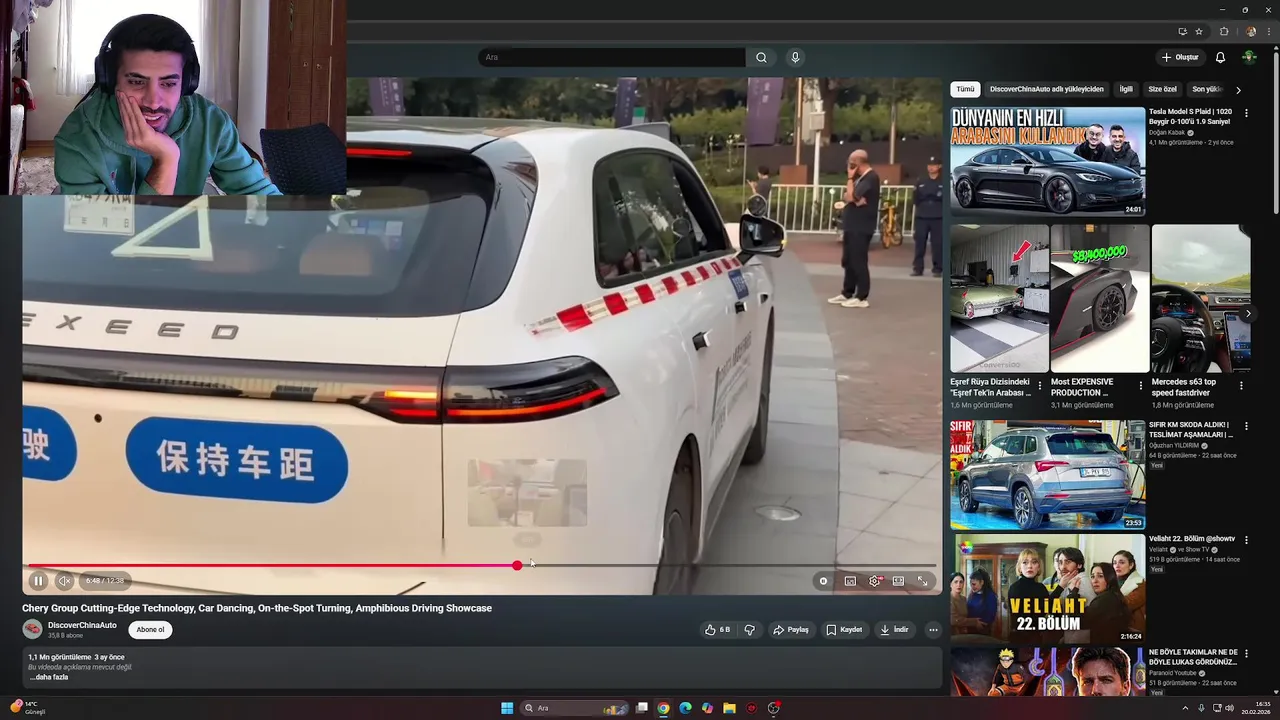Viewport: 1280px width, 720px height.
Task: Focus the YouTube Ara search field
Action: tap(612, 57)
